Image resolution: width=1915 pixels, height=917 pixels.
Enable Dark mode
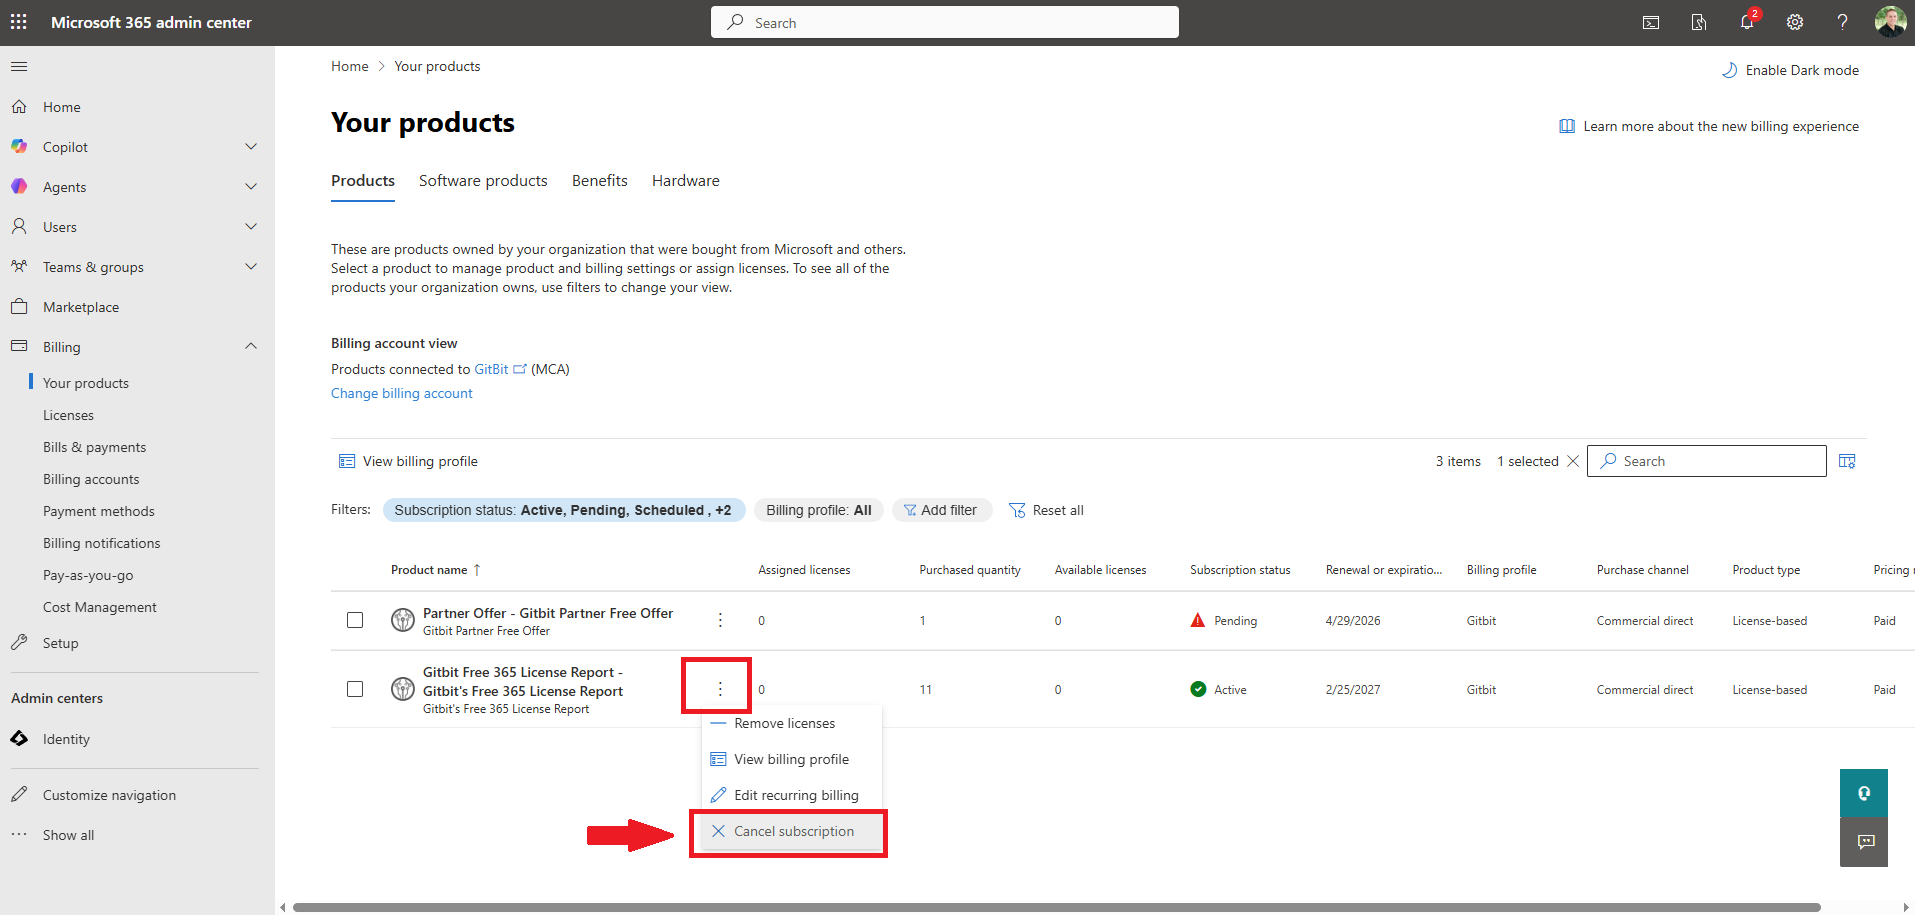(1790, 70)
